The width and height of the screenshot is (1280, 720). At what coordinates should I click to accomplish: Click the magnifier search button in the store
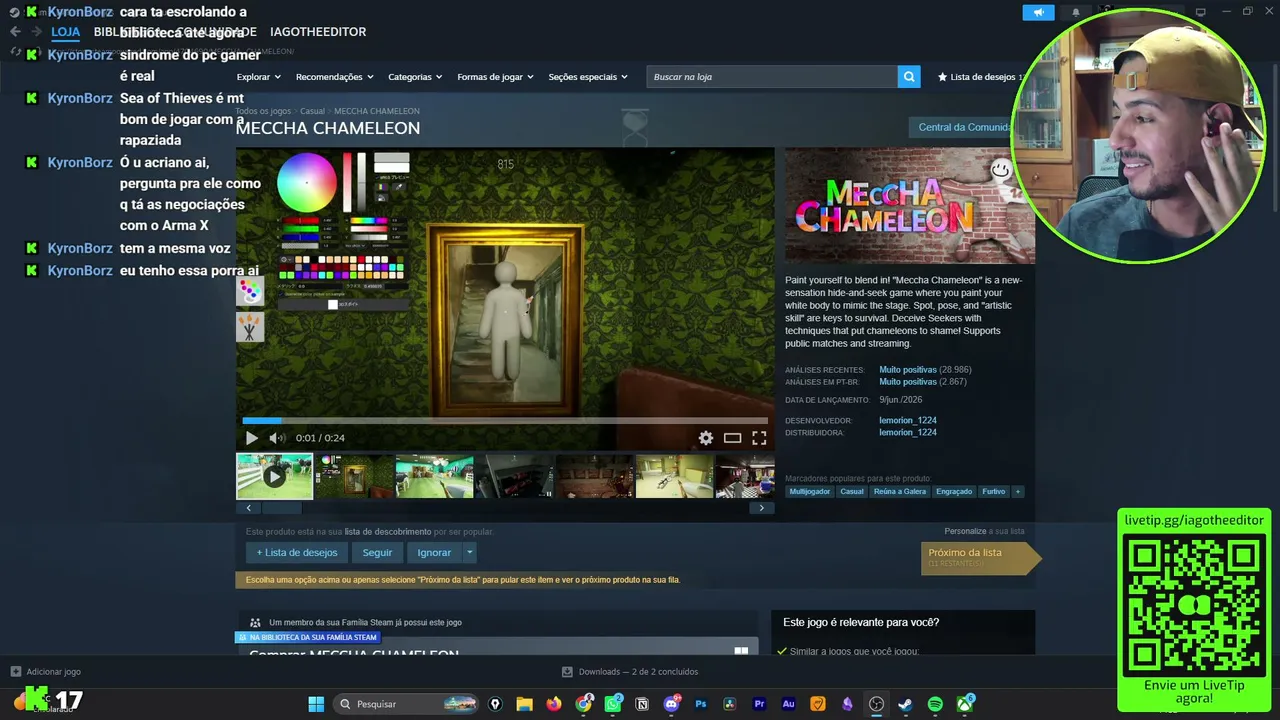pos(909,77)
